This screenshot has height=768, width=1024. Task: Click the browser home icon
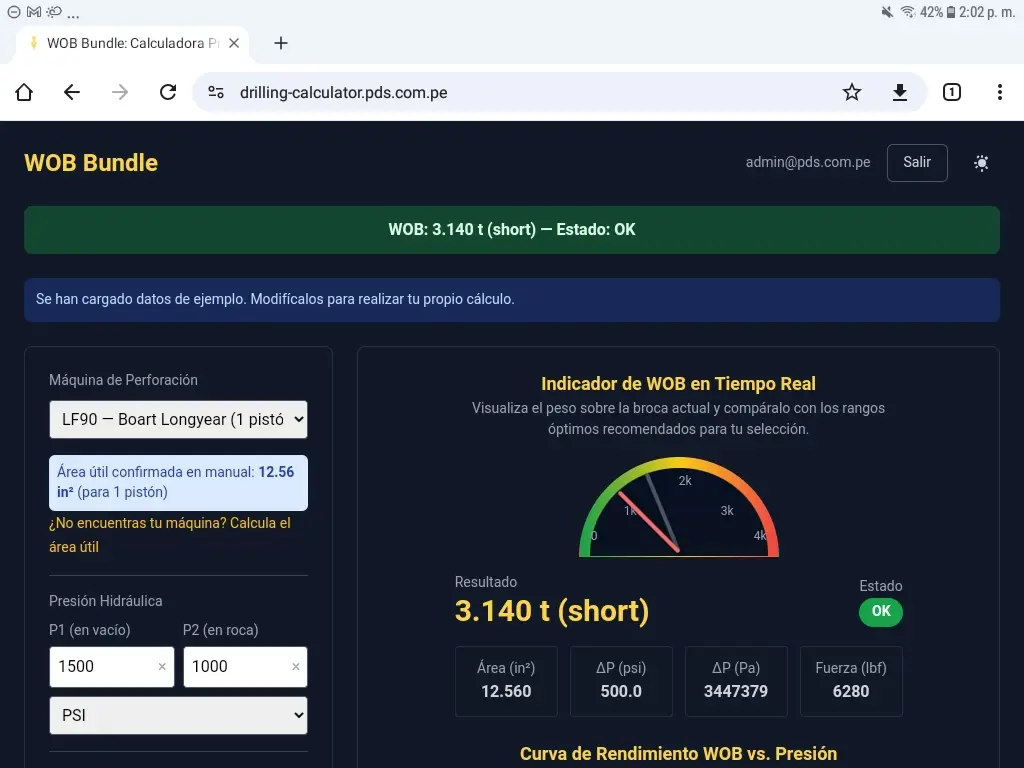click(23, 92)
